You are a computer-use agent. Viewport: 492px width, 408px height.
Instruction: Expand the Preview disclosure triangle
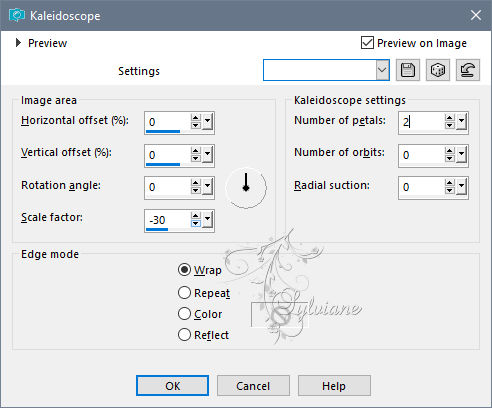pyautogui.click(x=18, y=43)
